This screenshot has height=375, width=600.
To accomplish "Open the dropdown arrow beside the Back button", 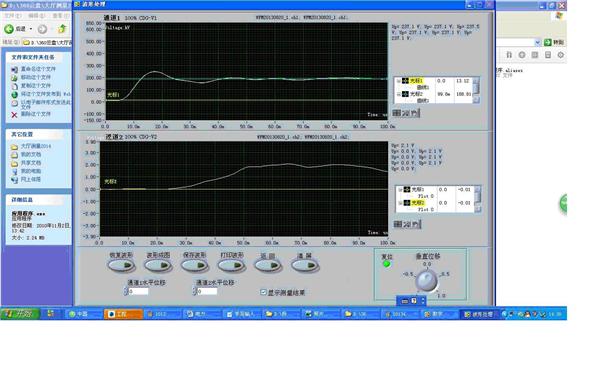I will click(x=31, y=29).
